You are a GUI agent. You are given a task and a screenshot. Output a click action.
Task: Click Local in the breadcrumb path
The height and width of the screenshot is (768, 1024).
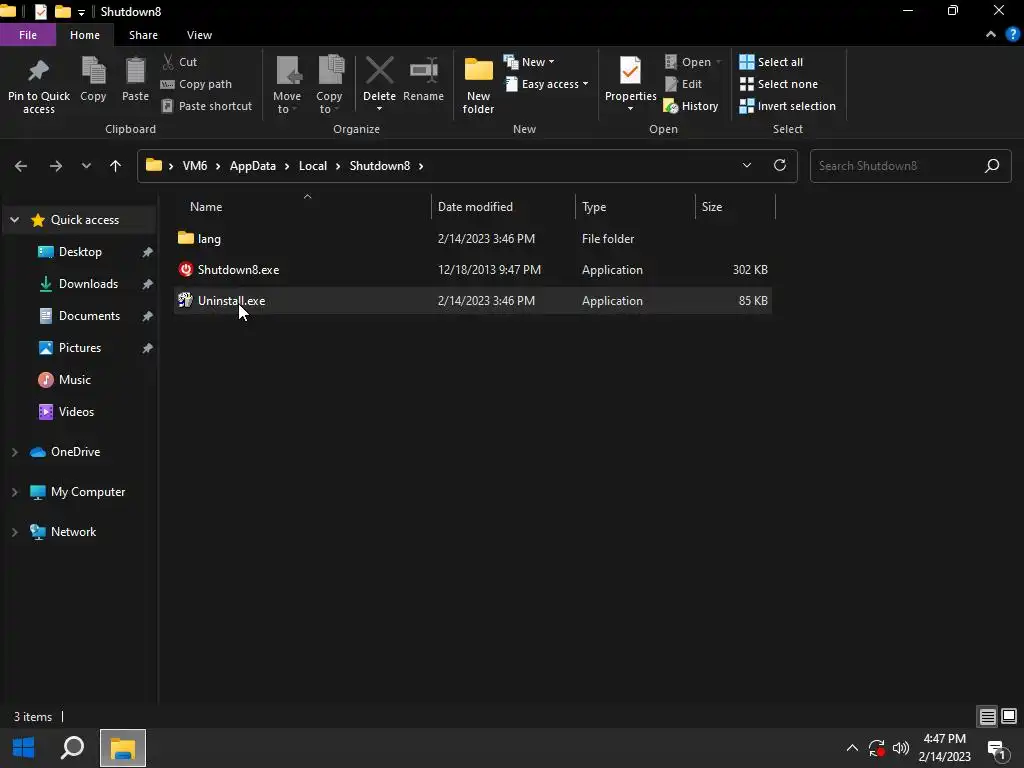313,166
